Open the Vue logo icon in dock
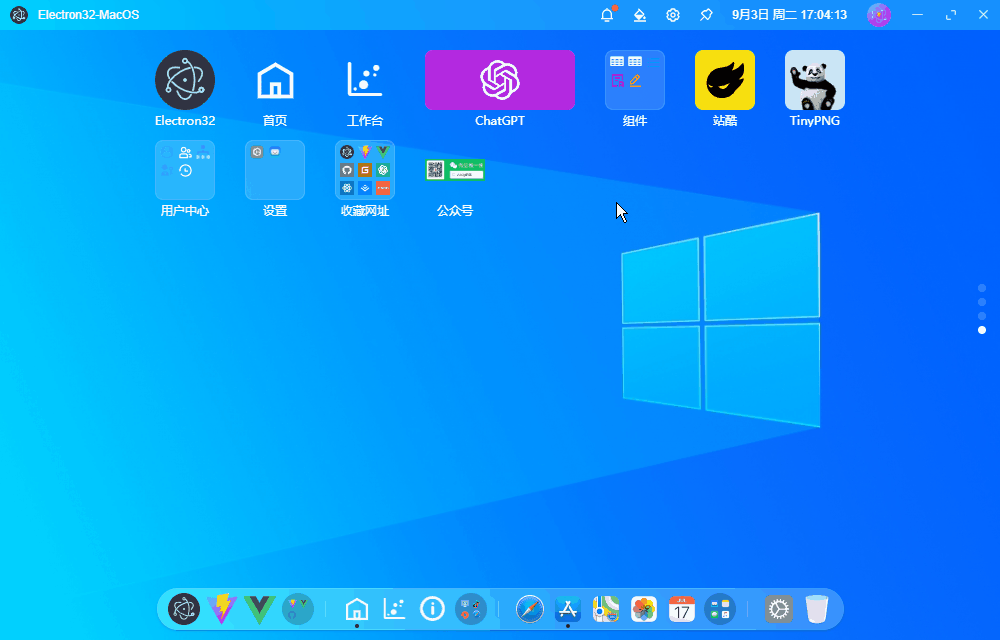1000x640 pixels. pos(260,609)
